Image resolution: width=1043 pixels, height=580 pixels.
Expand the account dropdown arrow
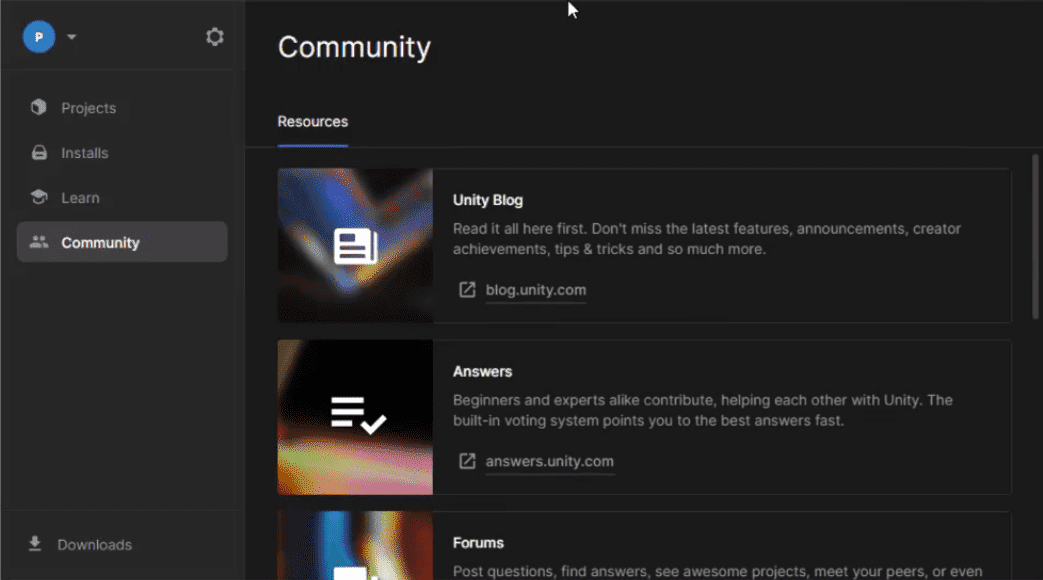click(72, 37)
